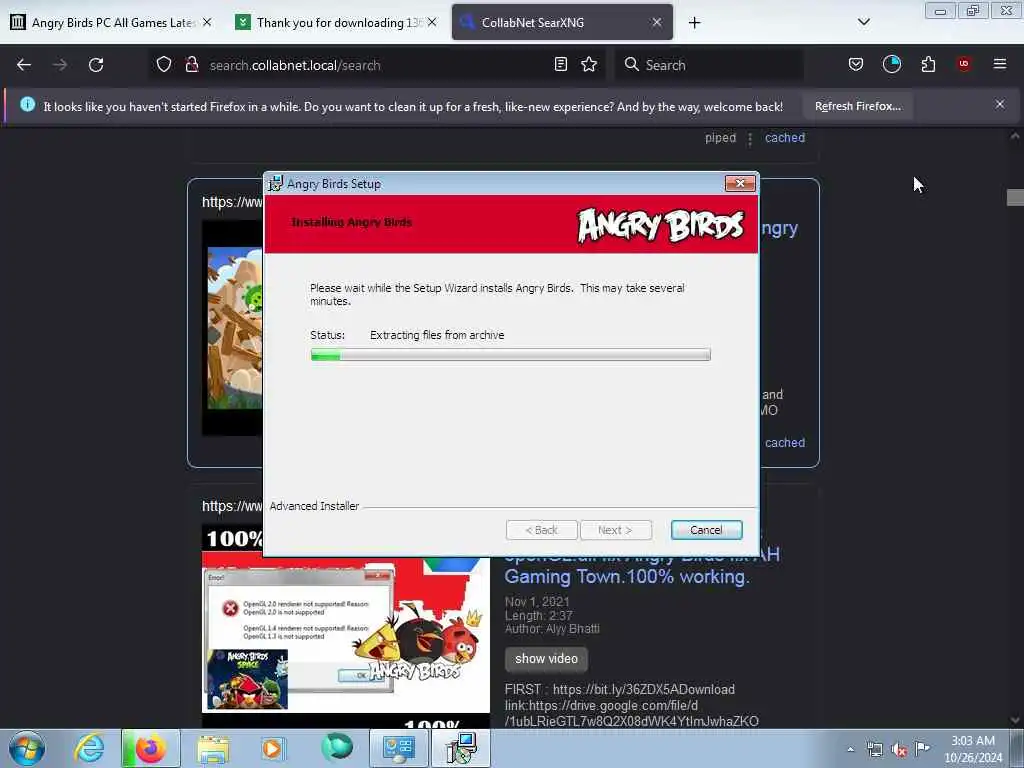Toggle reader view icon in address bar
This screenshot has height=768, width=1024.
pyautogui.click(x=560, y=65)
